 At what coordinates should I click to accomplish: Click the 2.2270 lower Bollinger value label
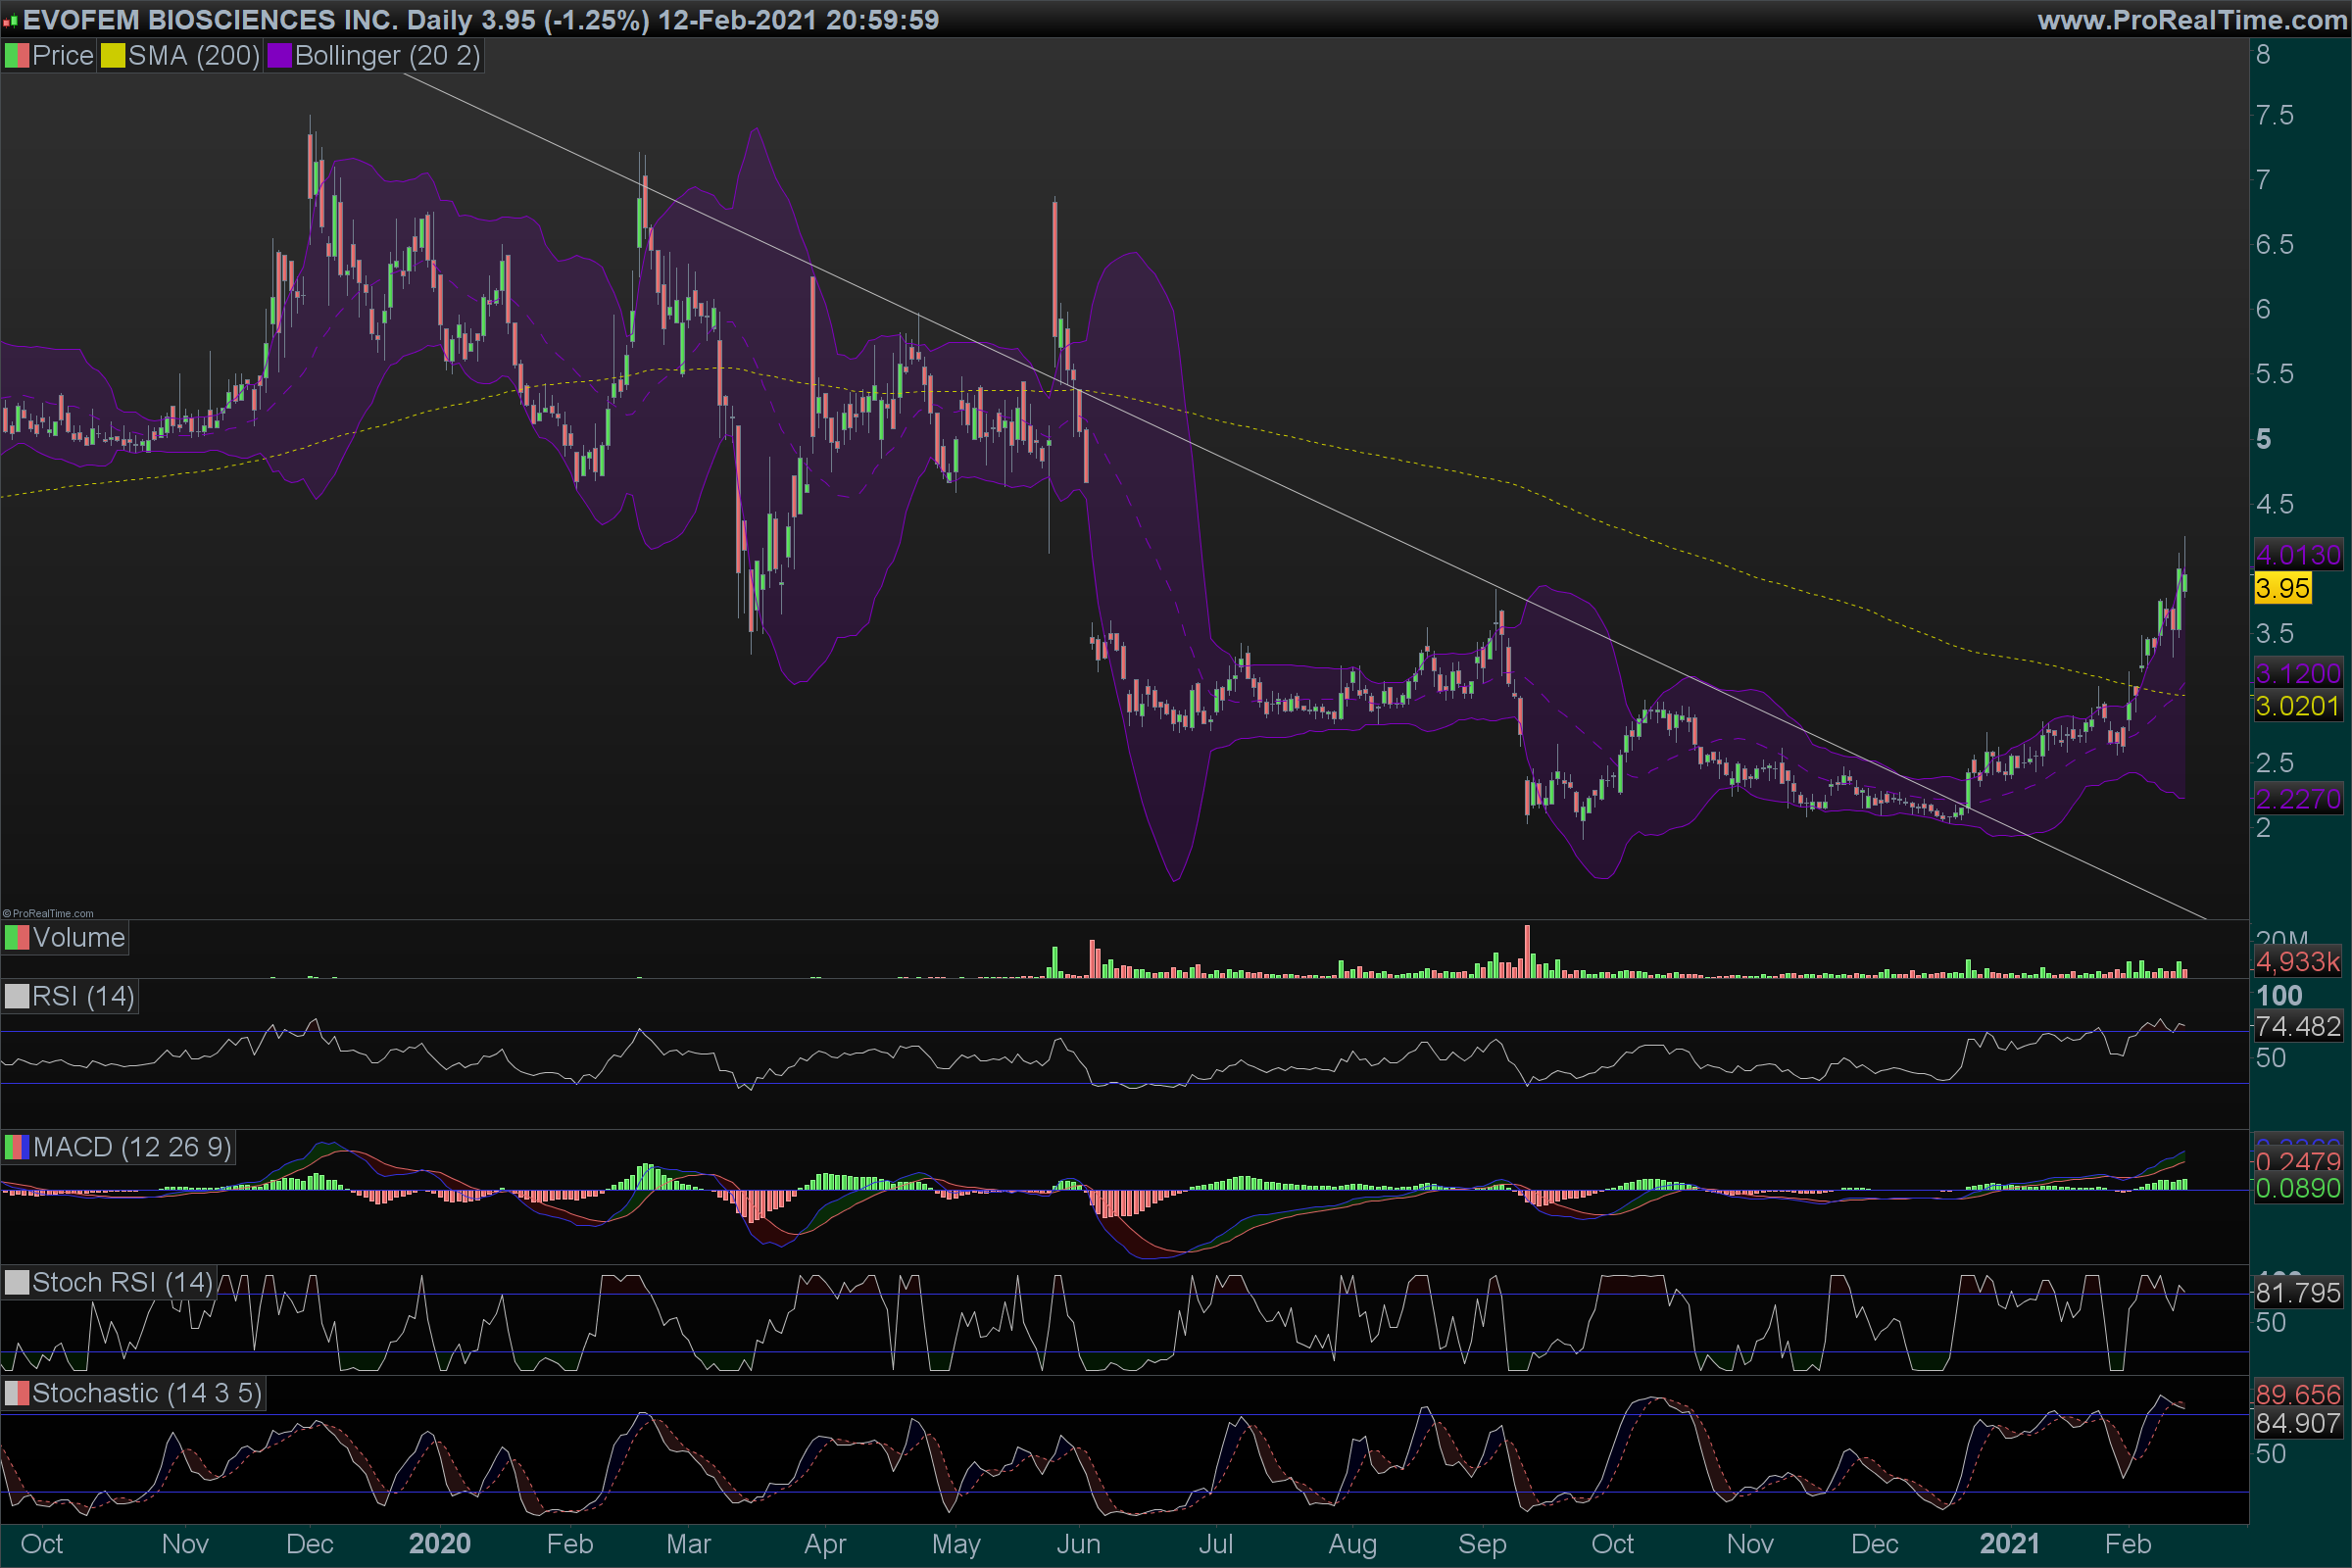(2298, 799)
